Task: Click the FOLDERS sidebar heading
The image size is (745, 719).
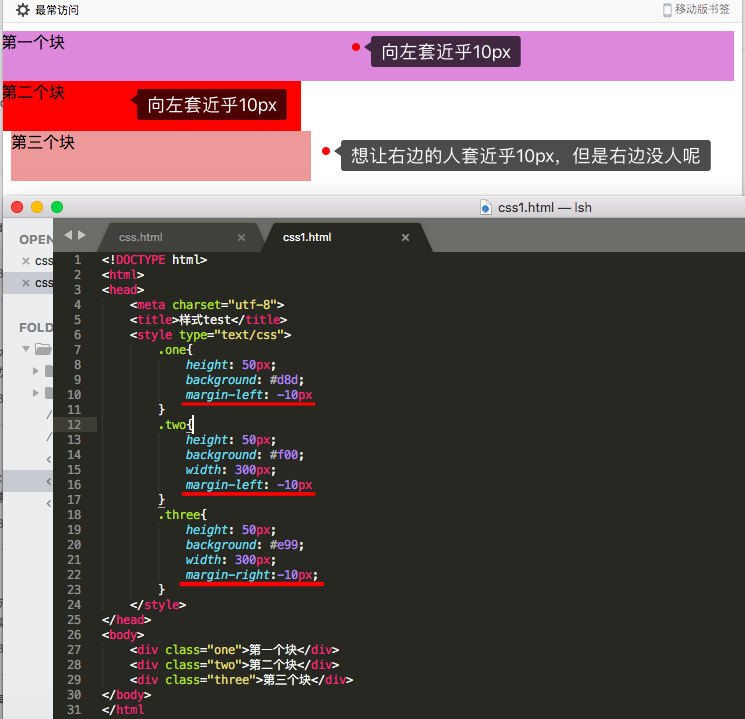Action: pyautogui.click(x=36, y=327)
